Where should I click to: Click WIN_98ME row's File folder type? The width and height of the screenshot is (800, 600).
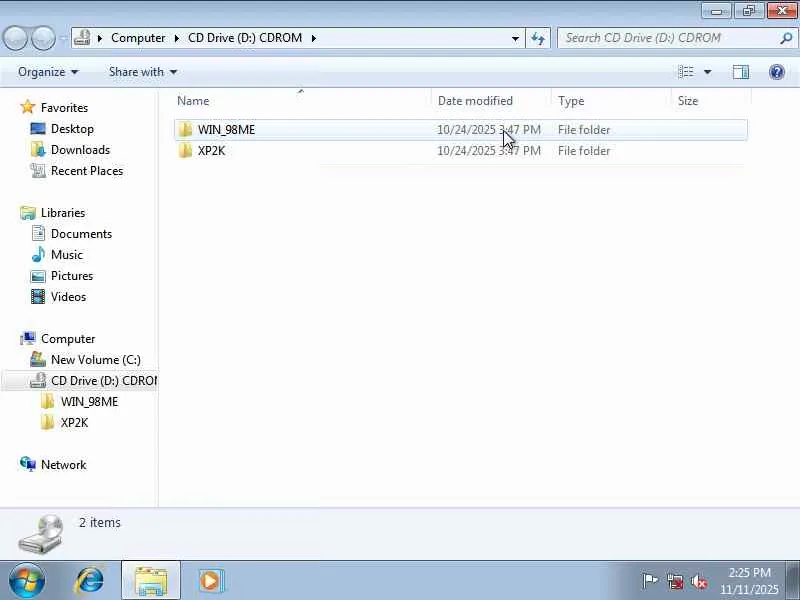[x=584, y=130]
